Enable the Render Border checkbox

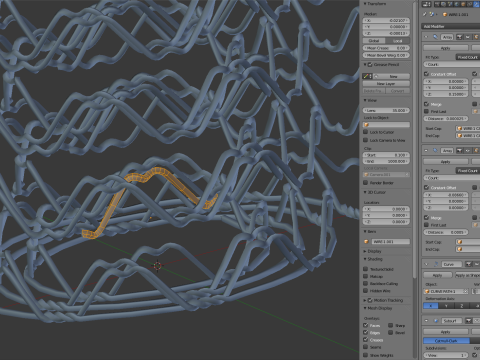pos(365,183)
